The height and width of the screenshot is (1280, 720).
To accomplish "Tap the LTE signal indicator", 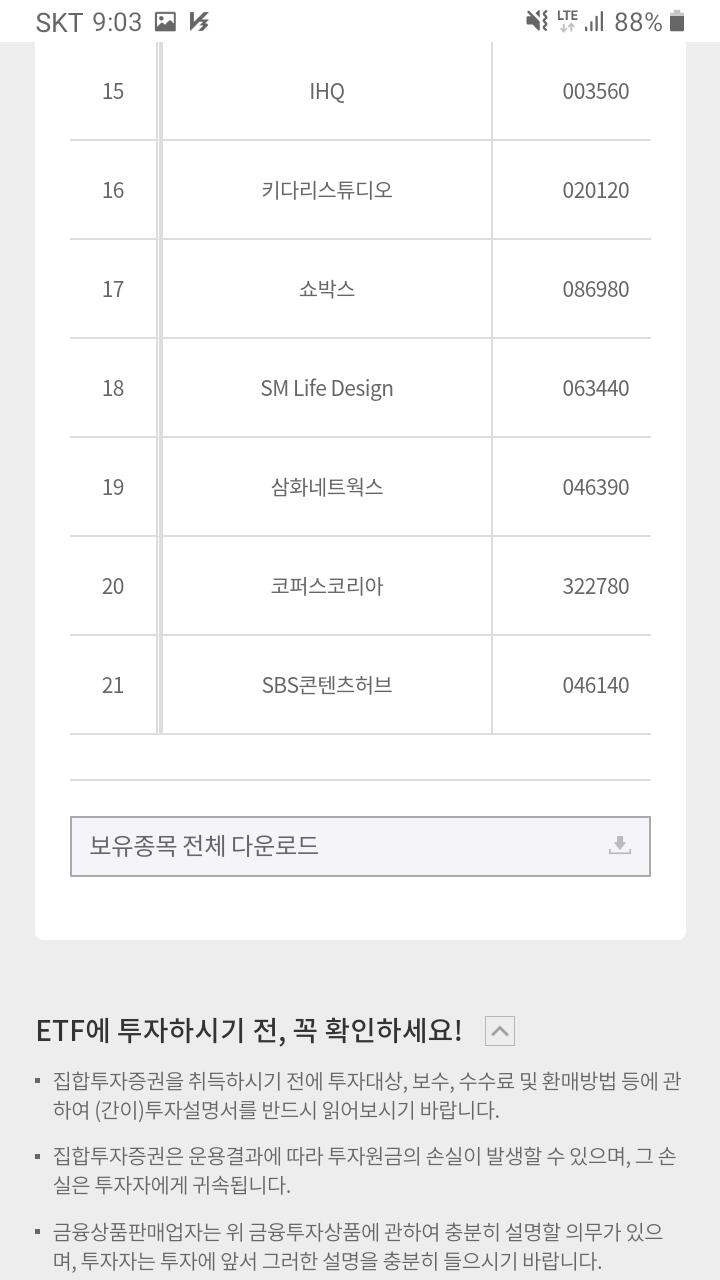I will tap(568, 21).
